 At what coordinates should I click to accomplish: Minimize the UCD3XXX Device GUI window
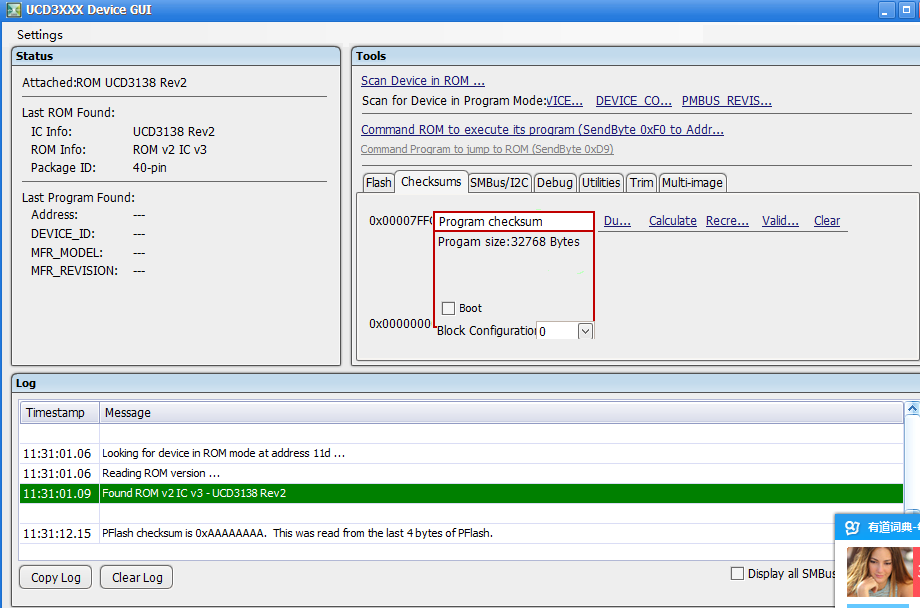pyautogui.click(x=886, y=10)
